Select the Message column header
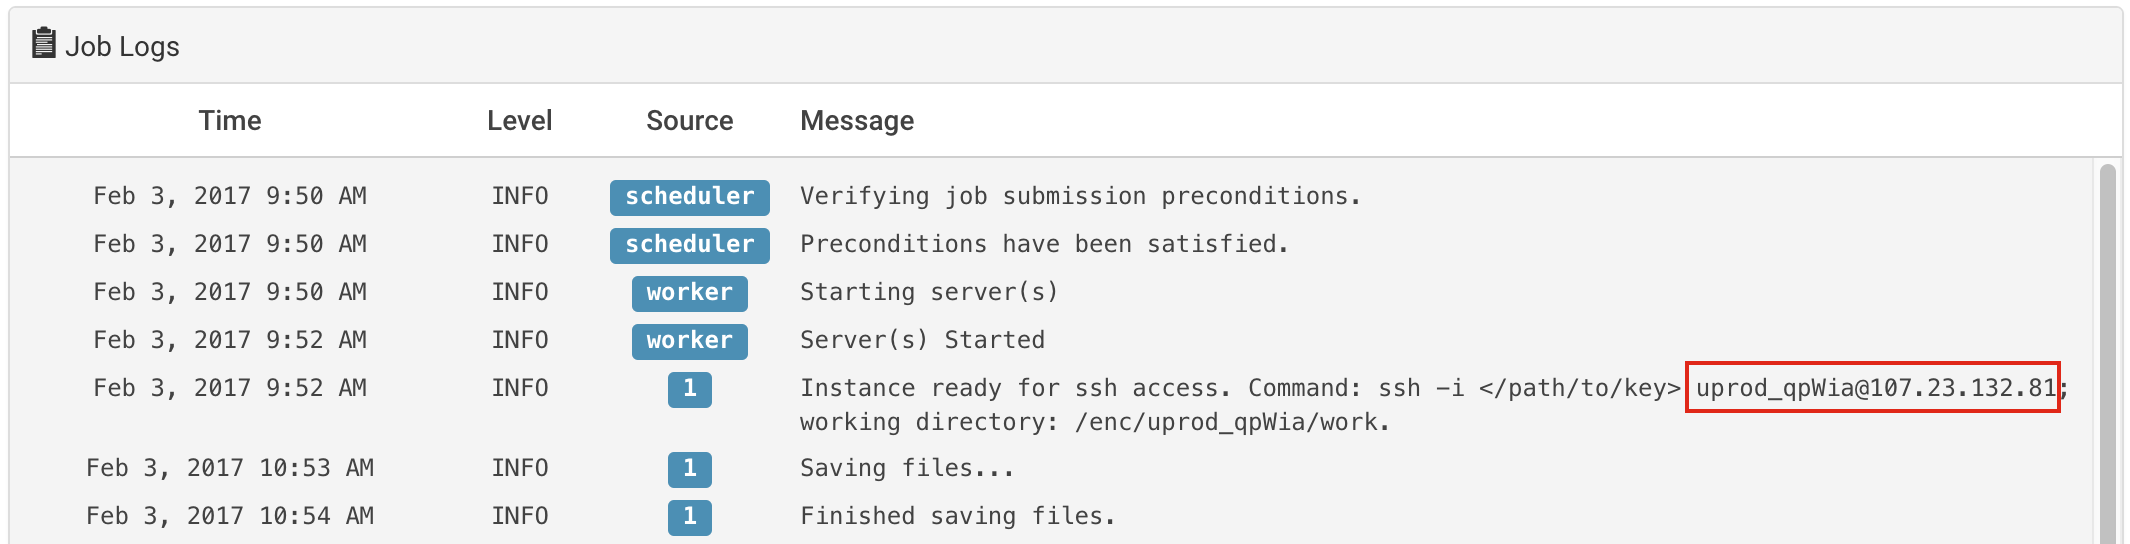This screenshot has width=2130, height=544. (857, 121)
